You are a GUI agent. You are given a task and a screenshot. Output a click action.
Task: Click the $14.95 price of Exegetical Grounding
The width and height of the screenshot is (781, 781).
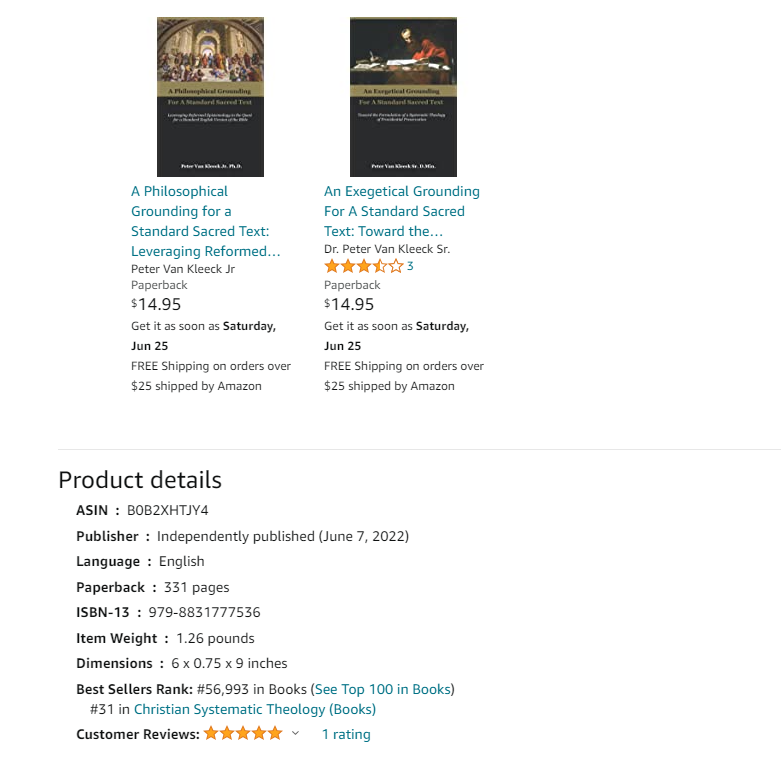(349, 305)
